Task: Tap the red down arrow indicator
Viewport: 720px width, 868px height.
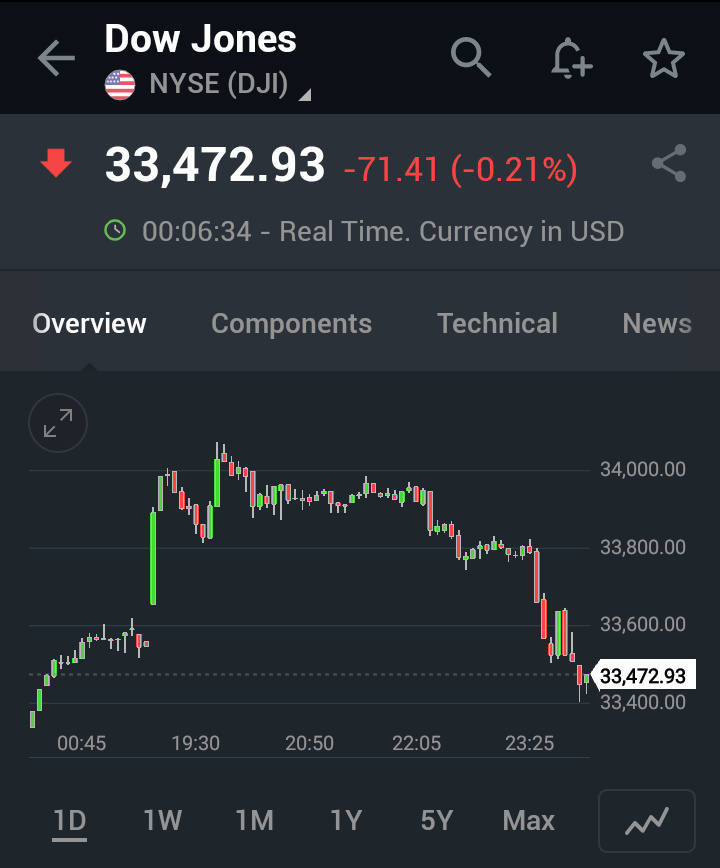Action: (x=56, y=163)
